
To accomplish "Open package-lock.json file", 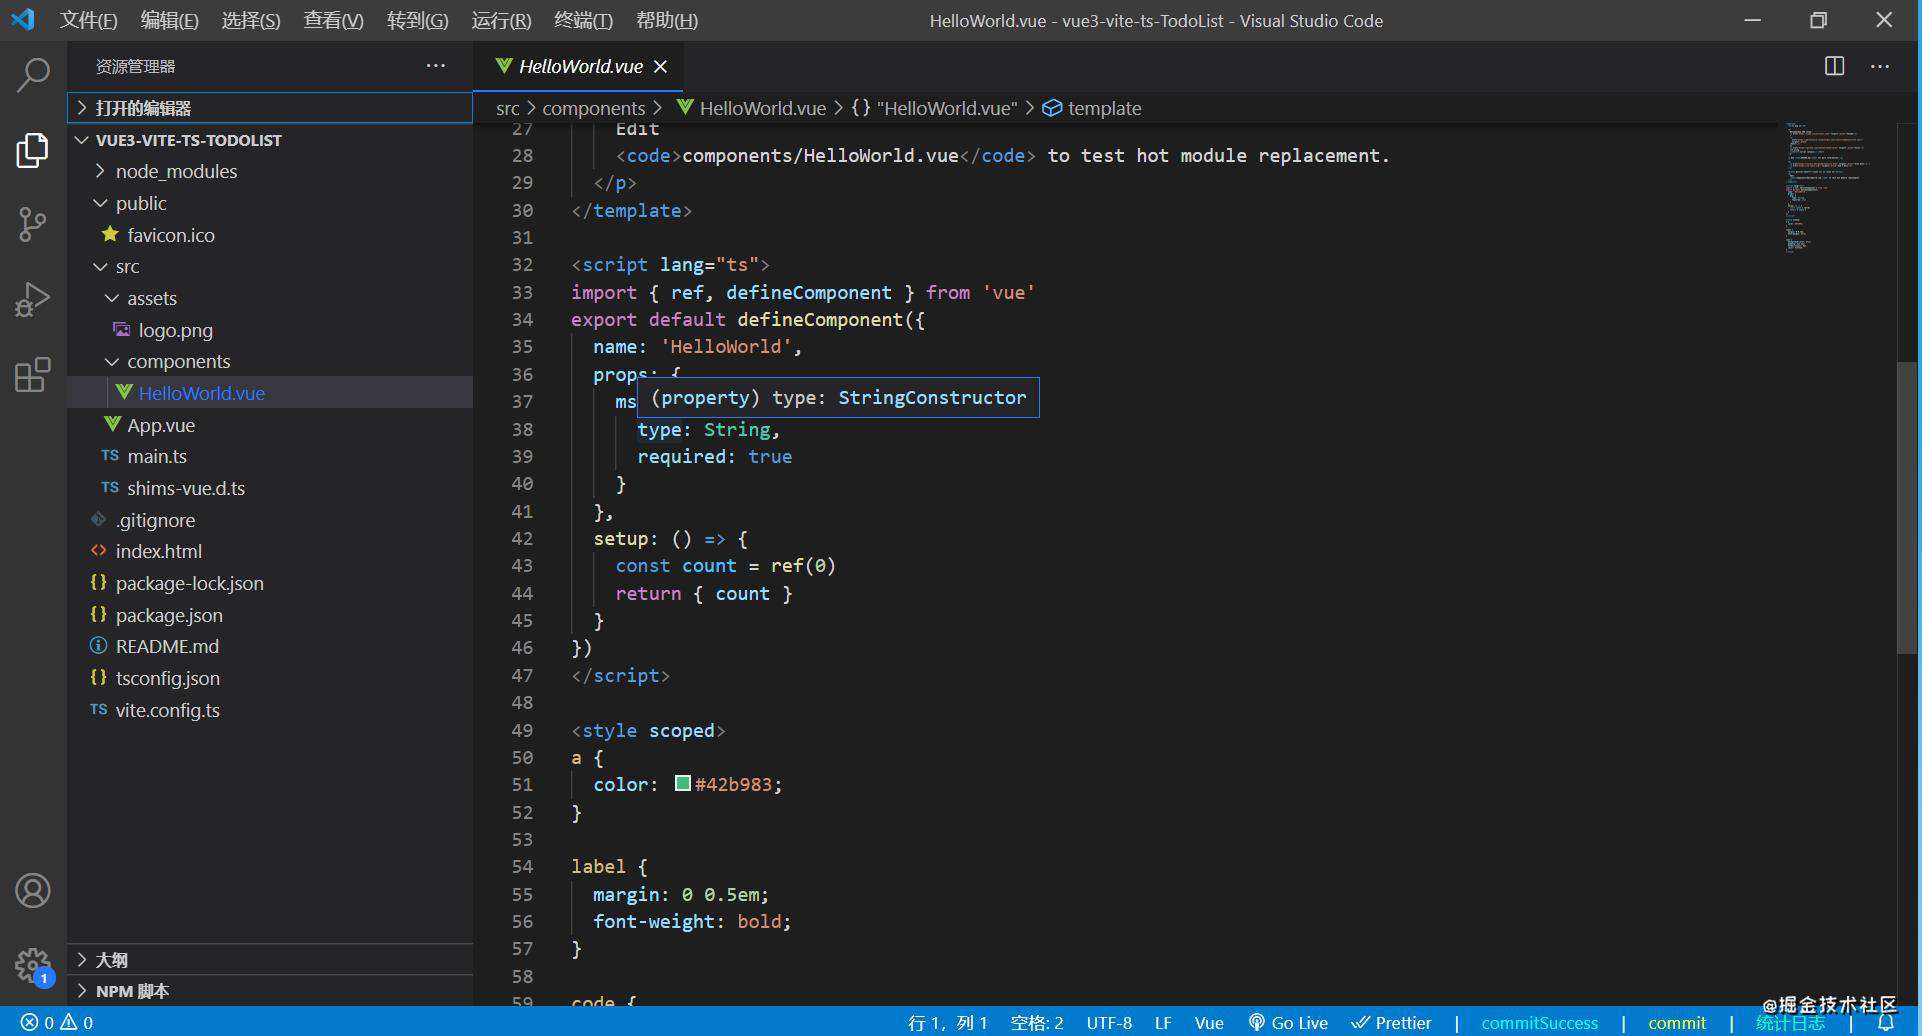I will 270,583.
